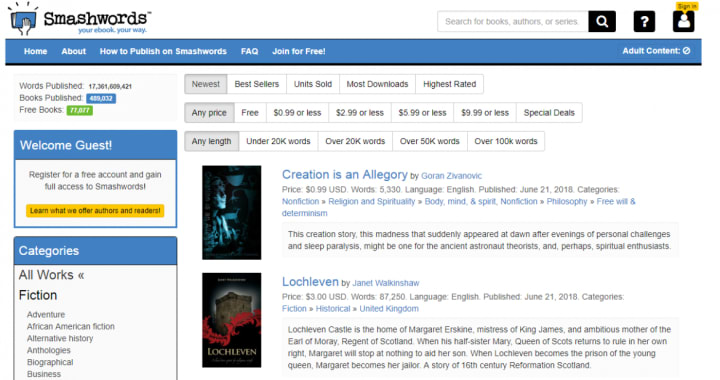Filter price $2.99 or less
The width and height of the screenshot is (720, 380).
(360, 112)
